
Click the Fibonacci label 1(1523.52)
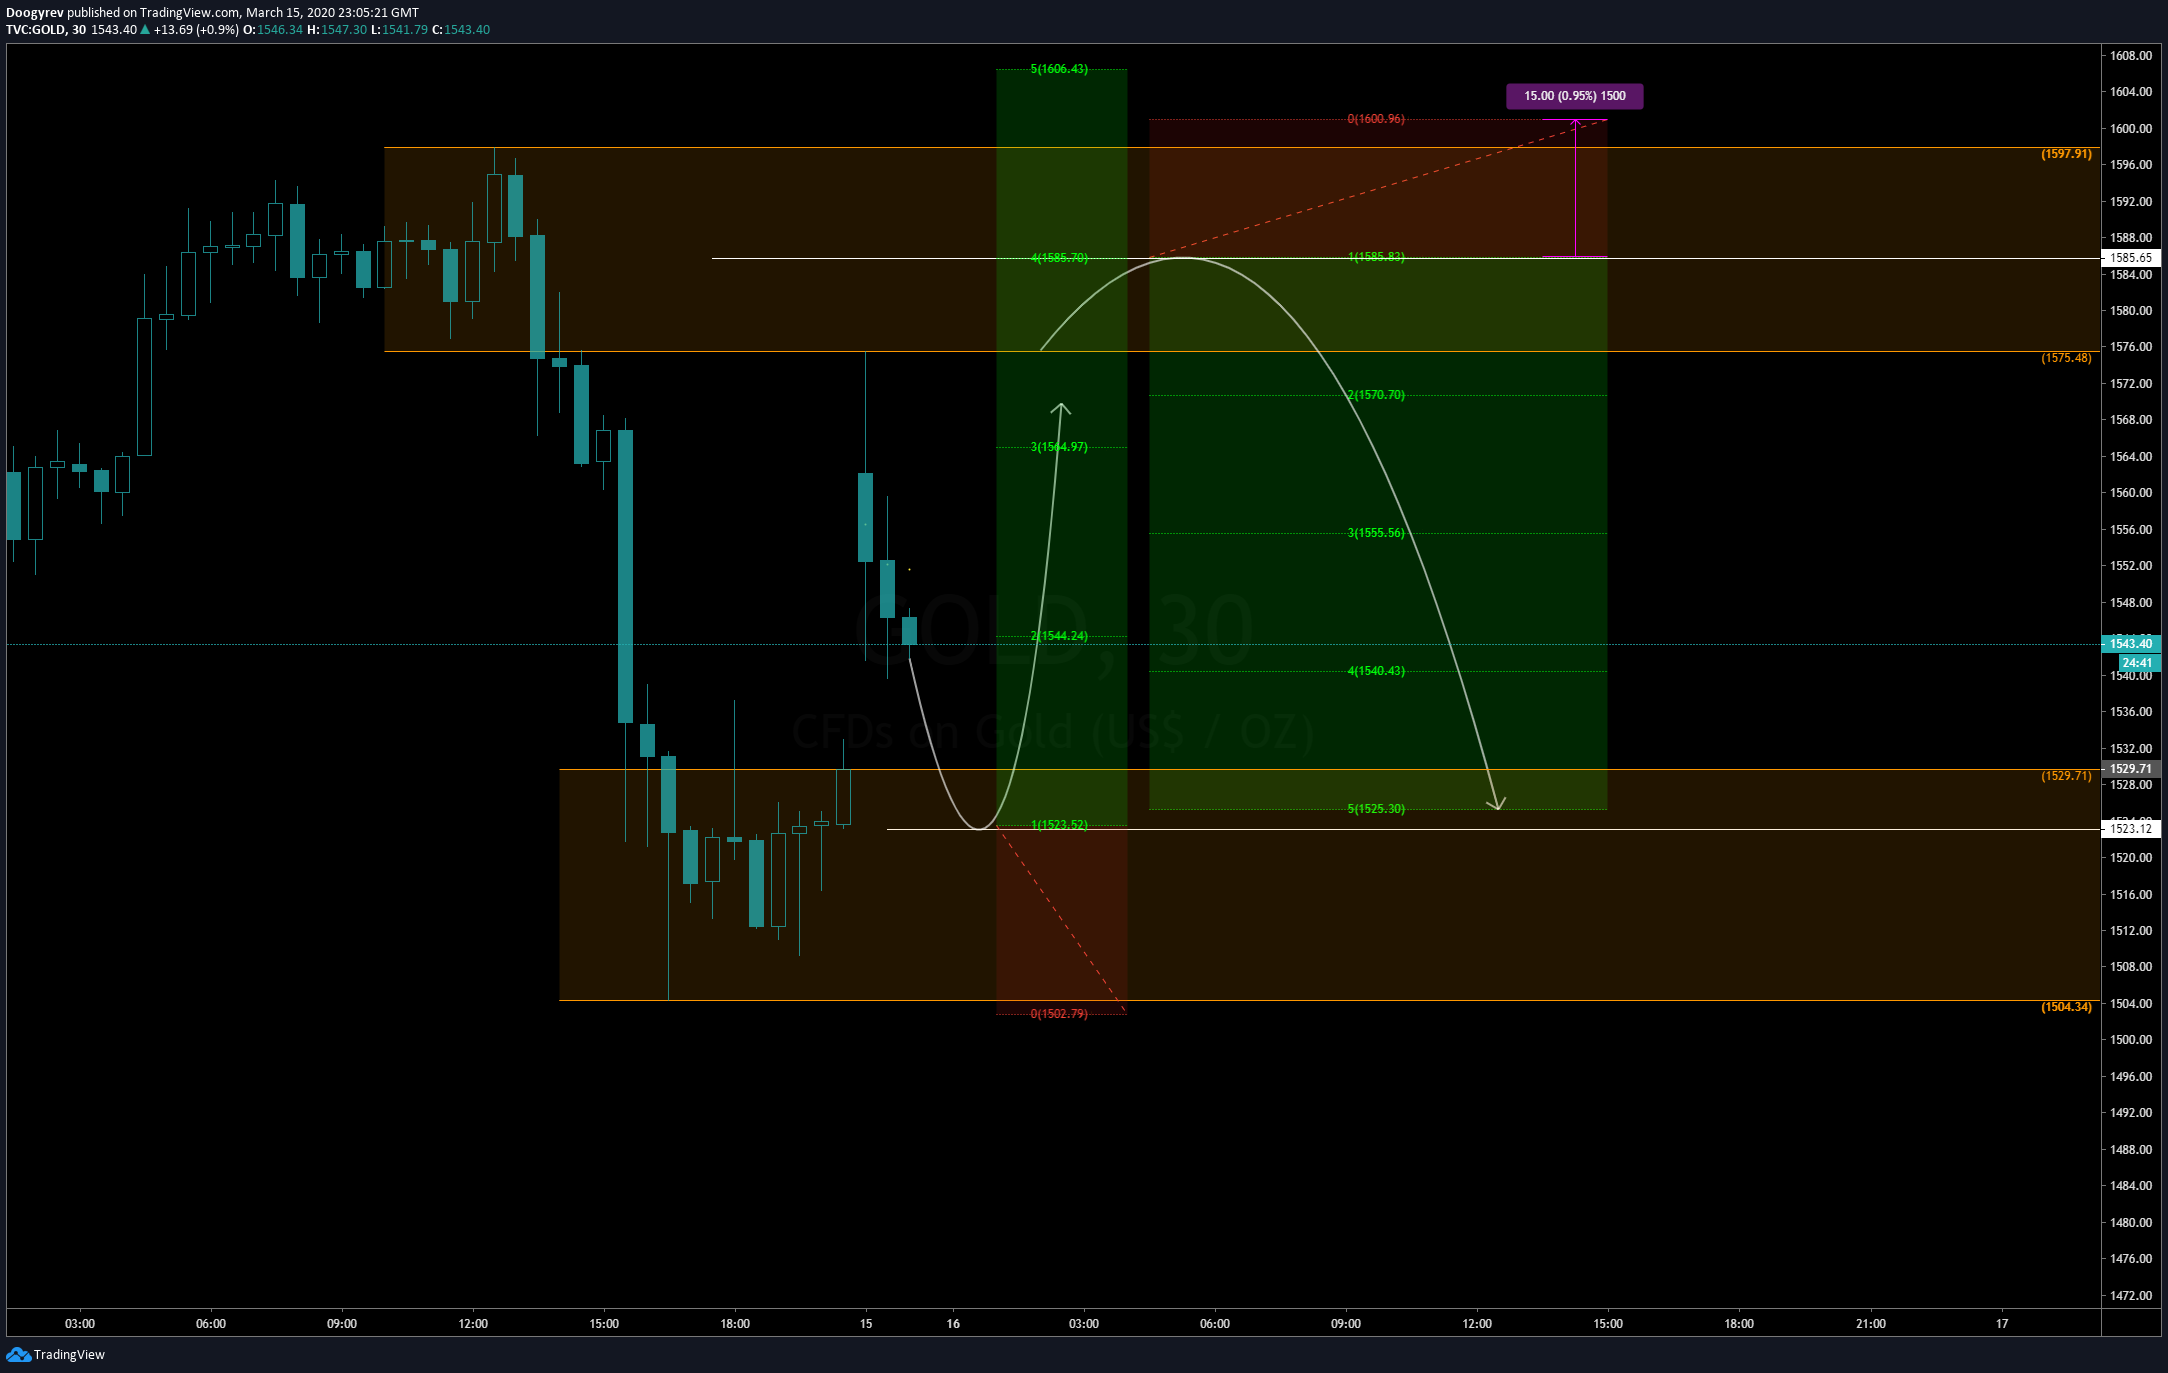[x=1059, y=825]
